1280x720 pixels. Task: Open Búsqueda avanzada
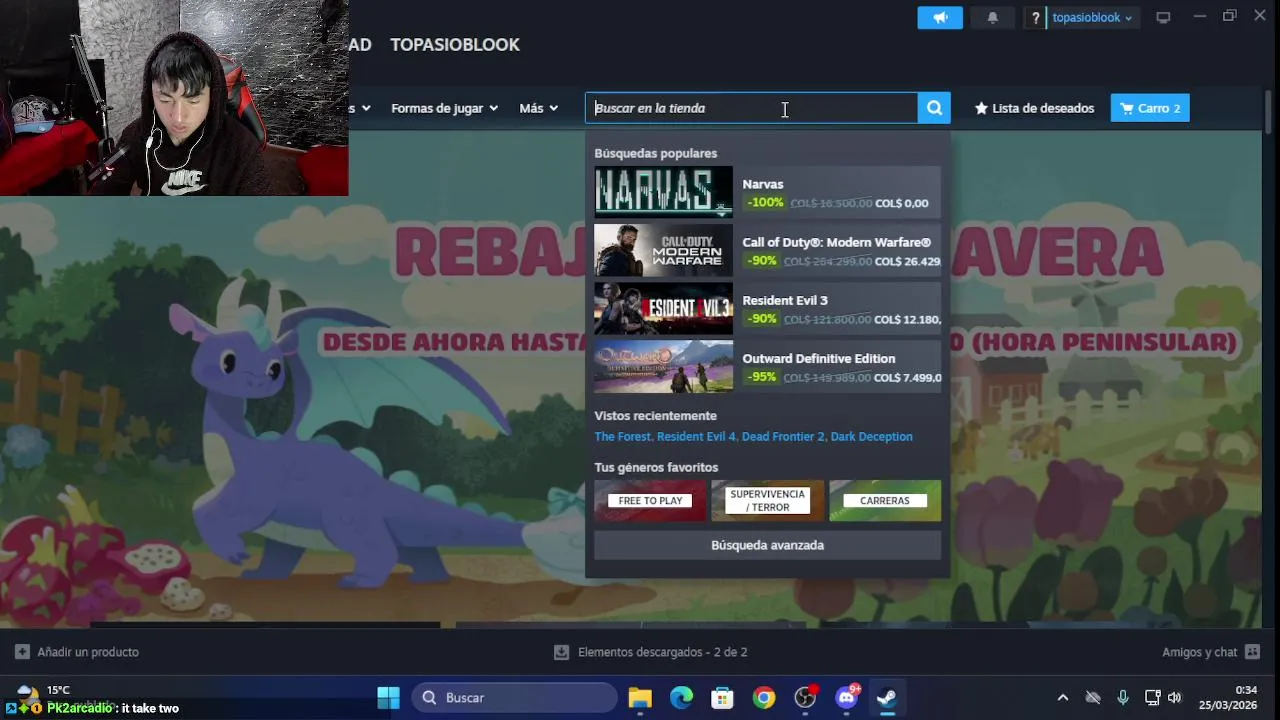click(x=767, y=545)
